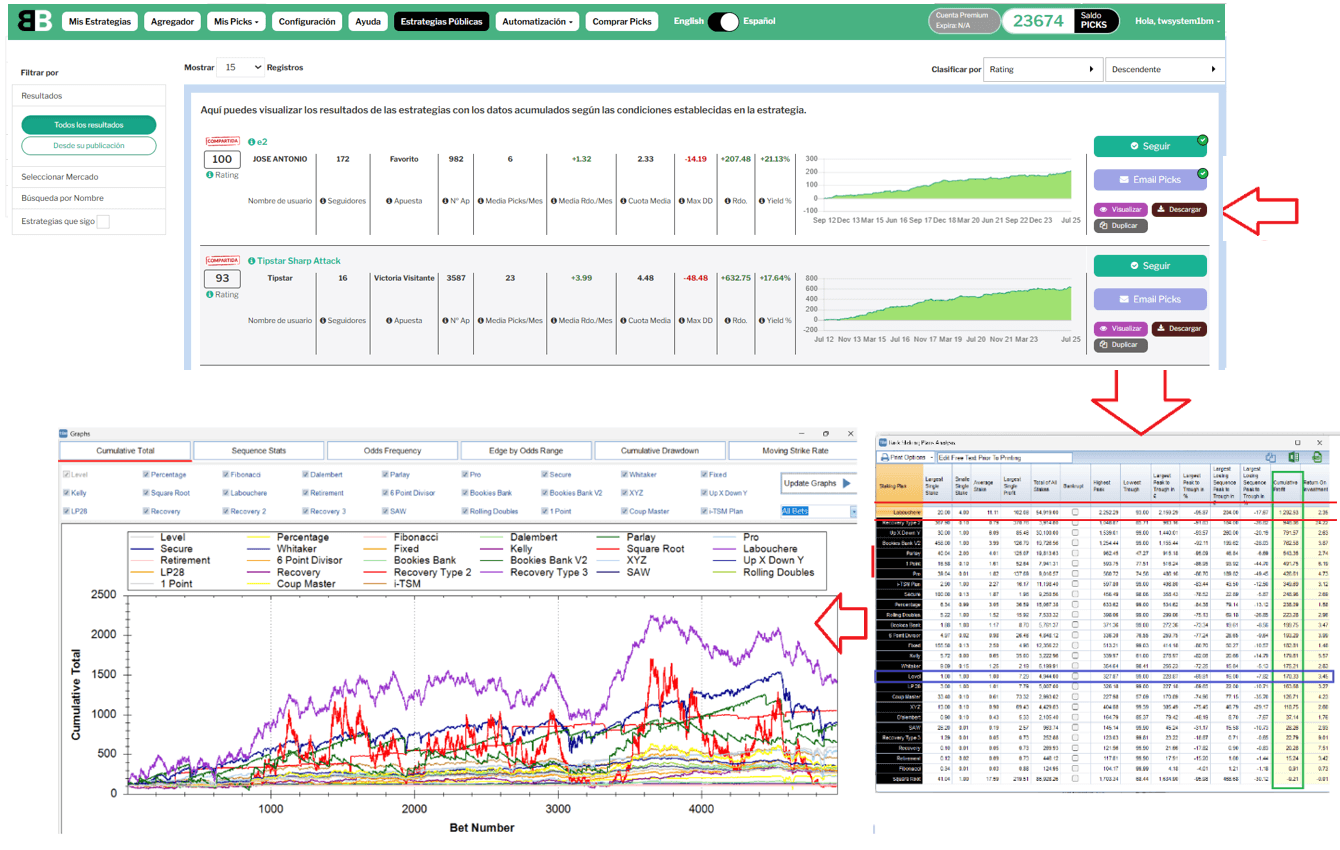The image size is (1340, 850).
Task: Select the Cumulative Total tab
Action: [x=124, y=451]
